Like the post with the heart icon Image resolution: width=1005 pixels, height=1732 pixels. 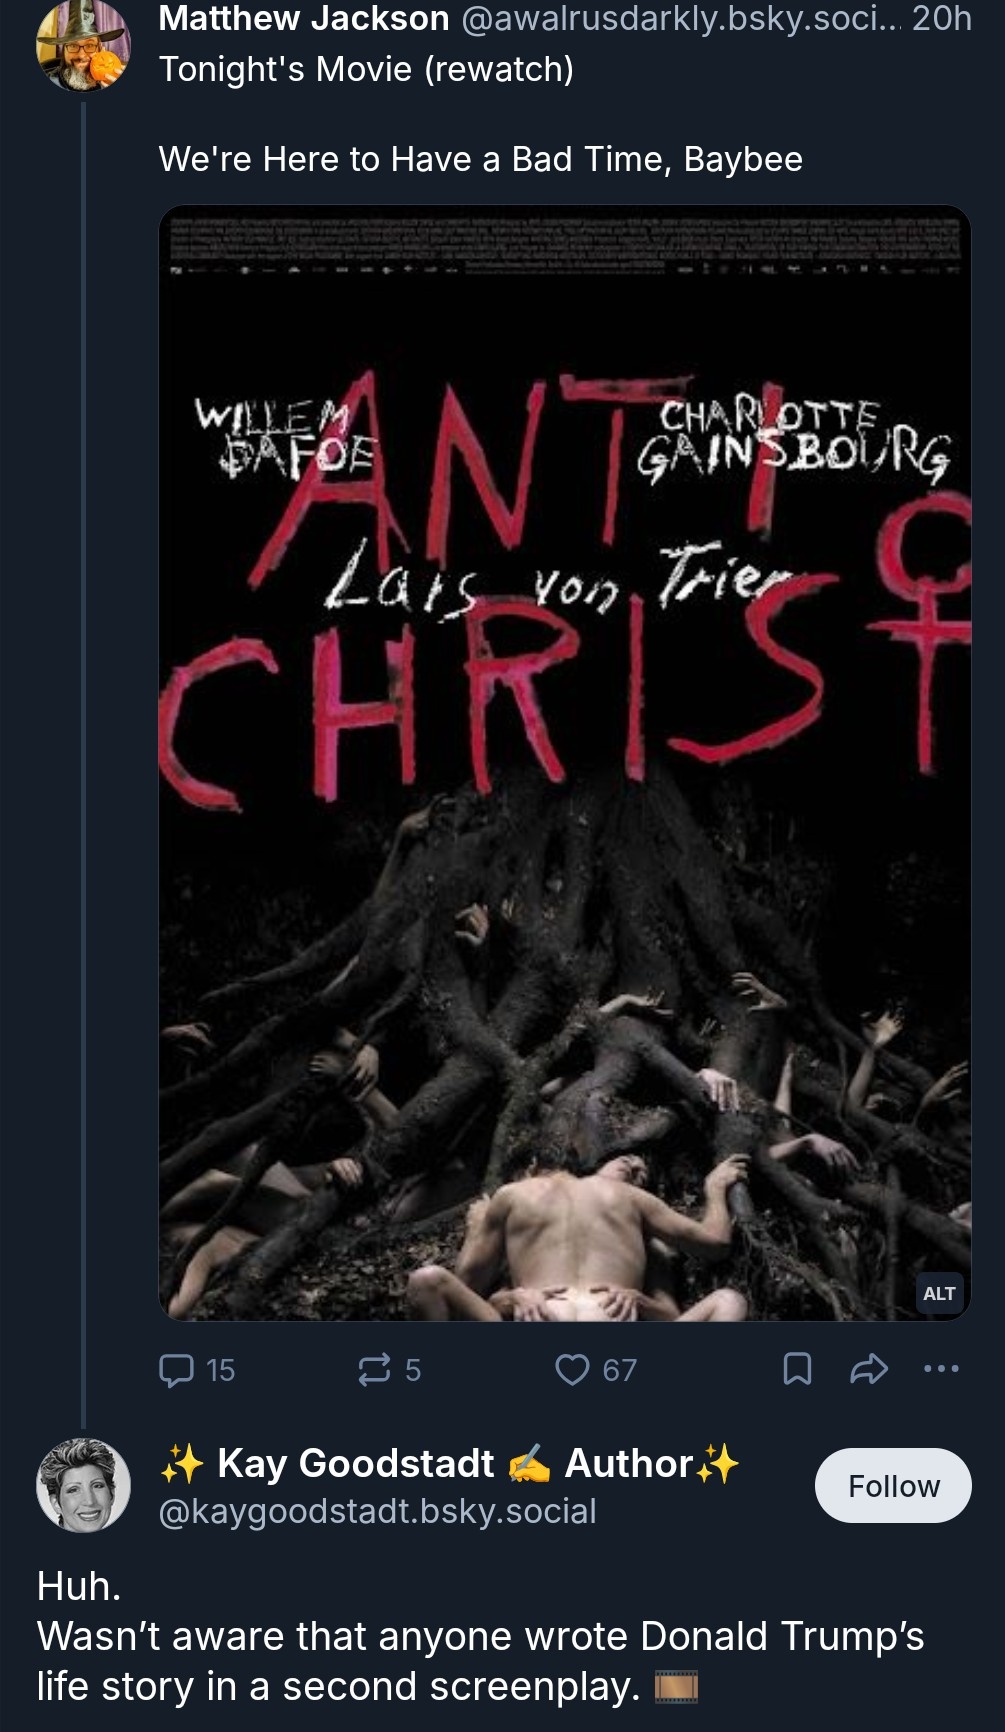pyautogui.click(x=573, y=1369)
